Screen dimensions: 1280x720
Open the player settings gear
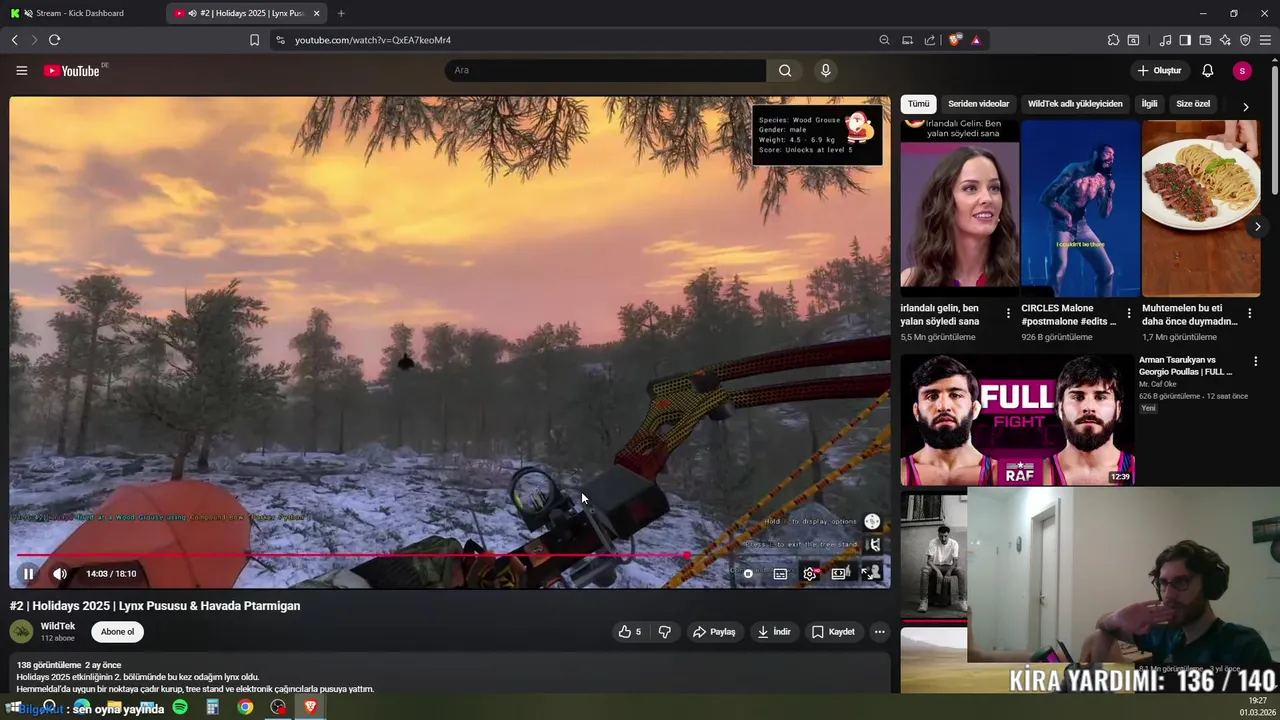[x=810, y=573]
